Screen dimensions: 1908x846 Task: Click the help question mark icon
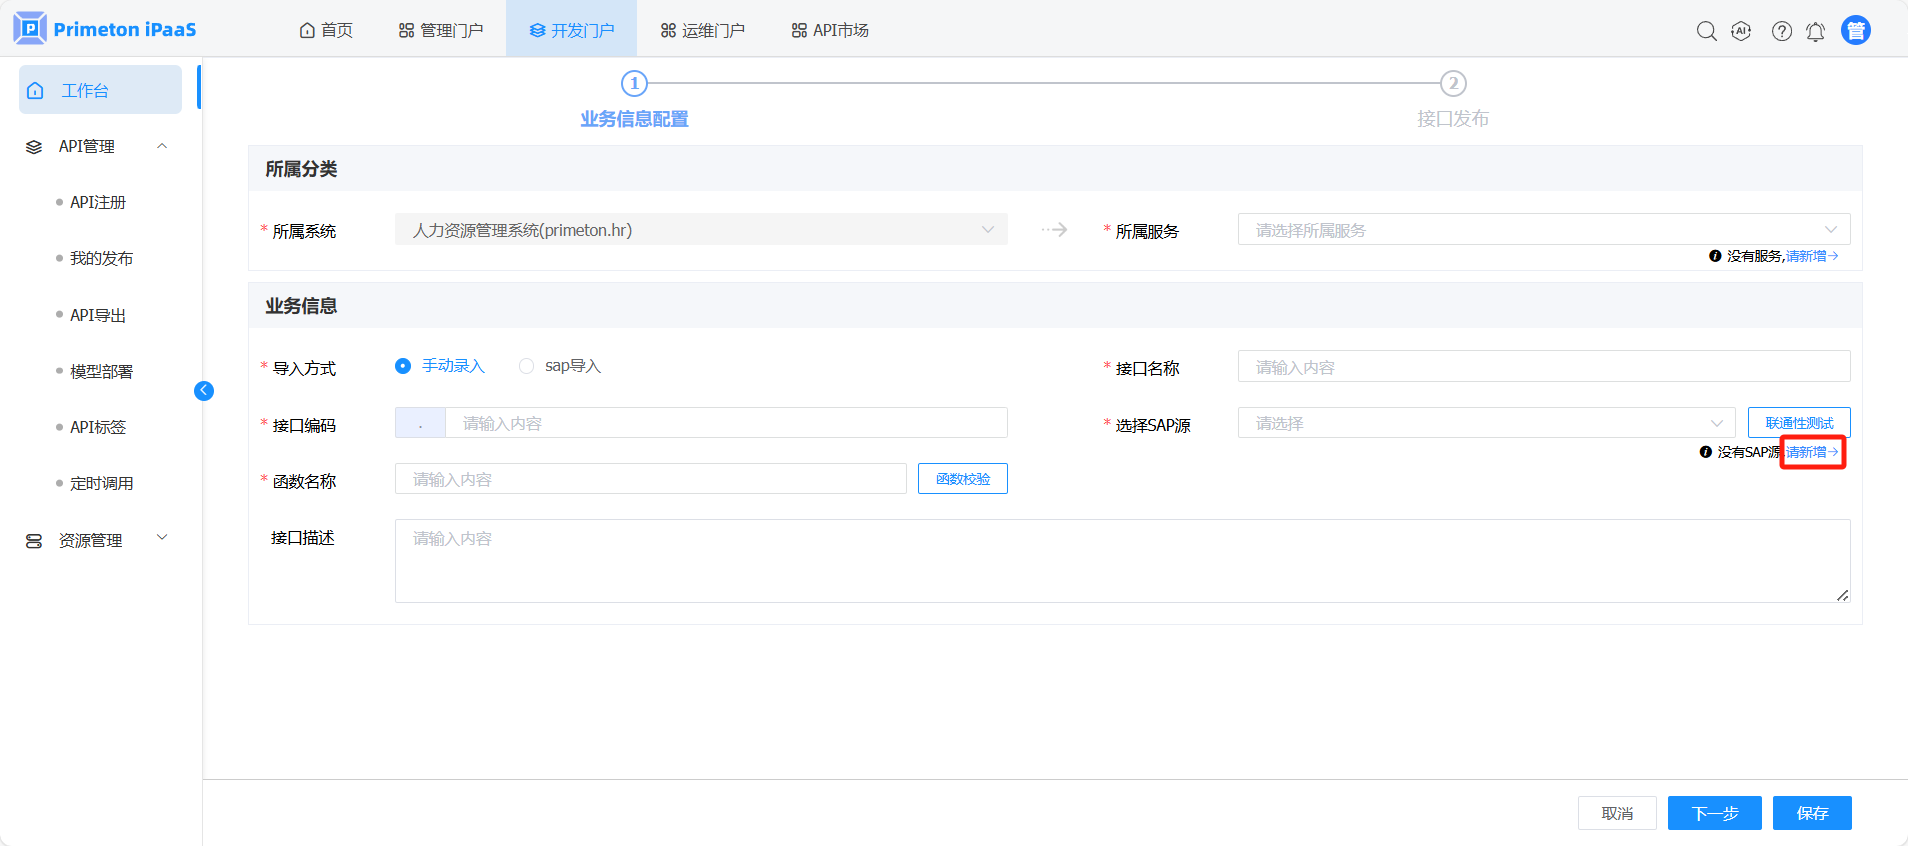(x=1781, y=31)
